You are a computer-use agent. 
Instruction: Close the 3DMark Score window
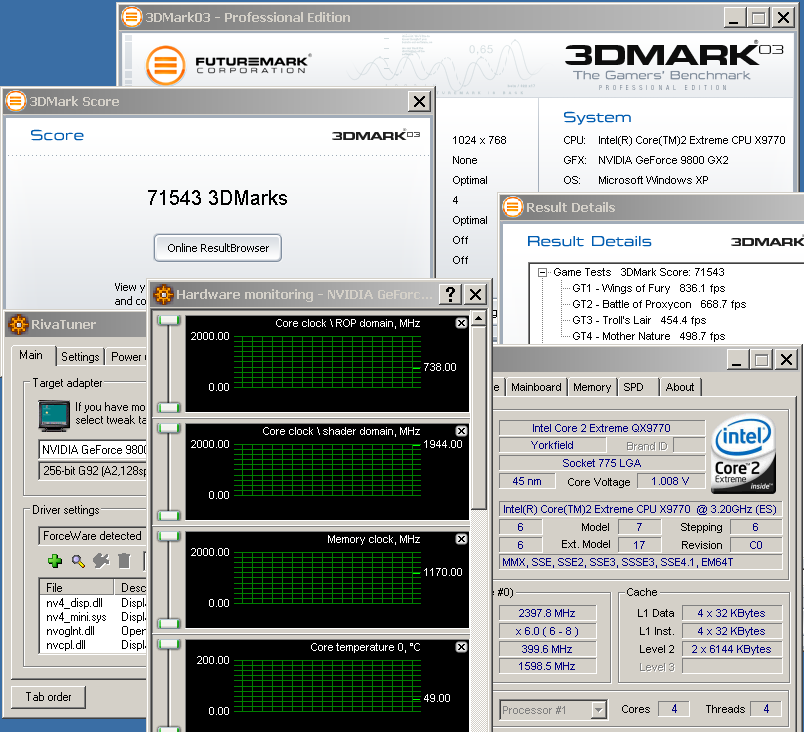[x=419, y=101]
